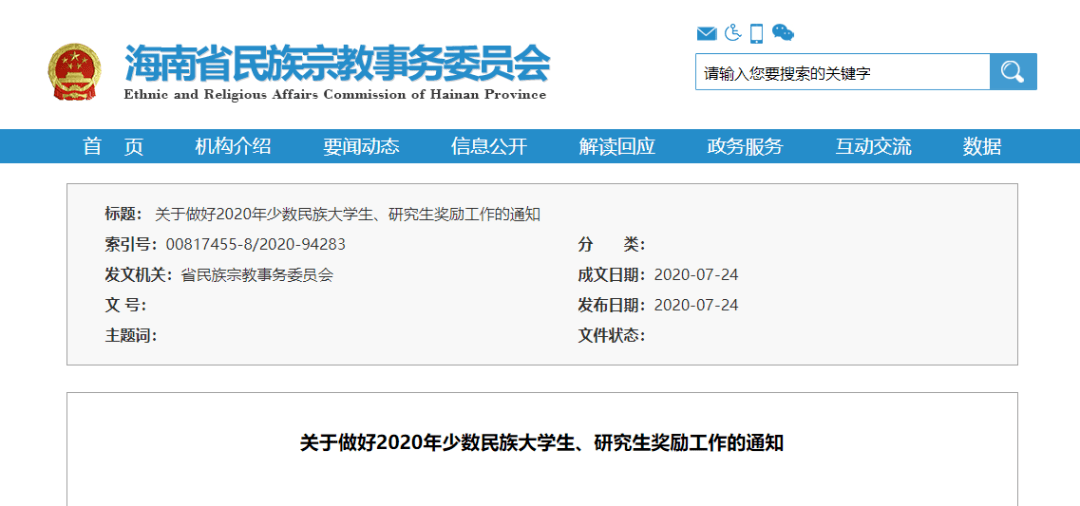Focus the keyword search input field
This screenshot has width=1080, height=506.
tap(842, 72)
